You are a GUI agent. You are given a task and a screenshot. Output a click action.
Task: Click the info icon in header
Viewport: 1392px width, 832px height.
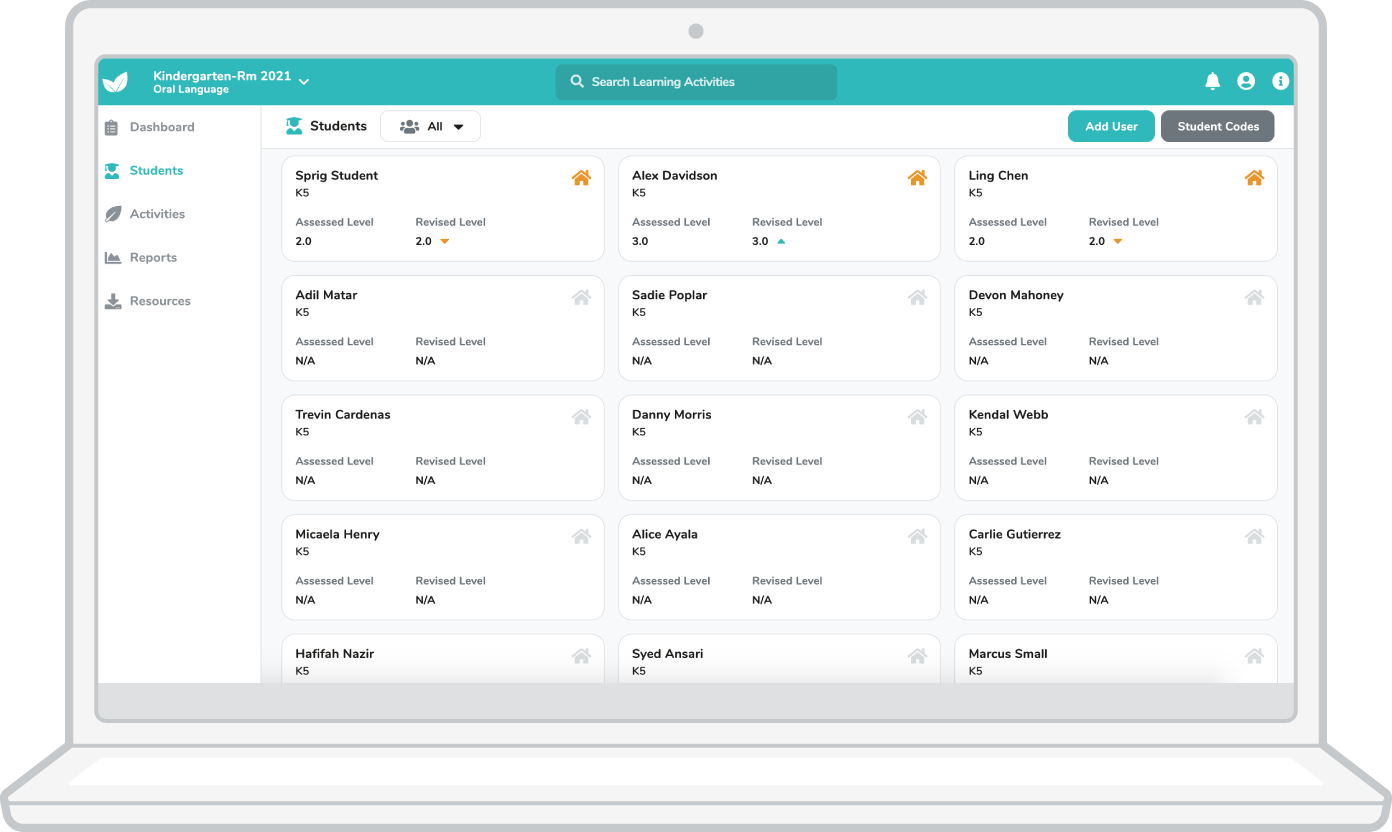click(1280, 82)
